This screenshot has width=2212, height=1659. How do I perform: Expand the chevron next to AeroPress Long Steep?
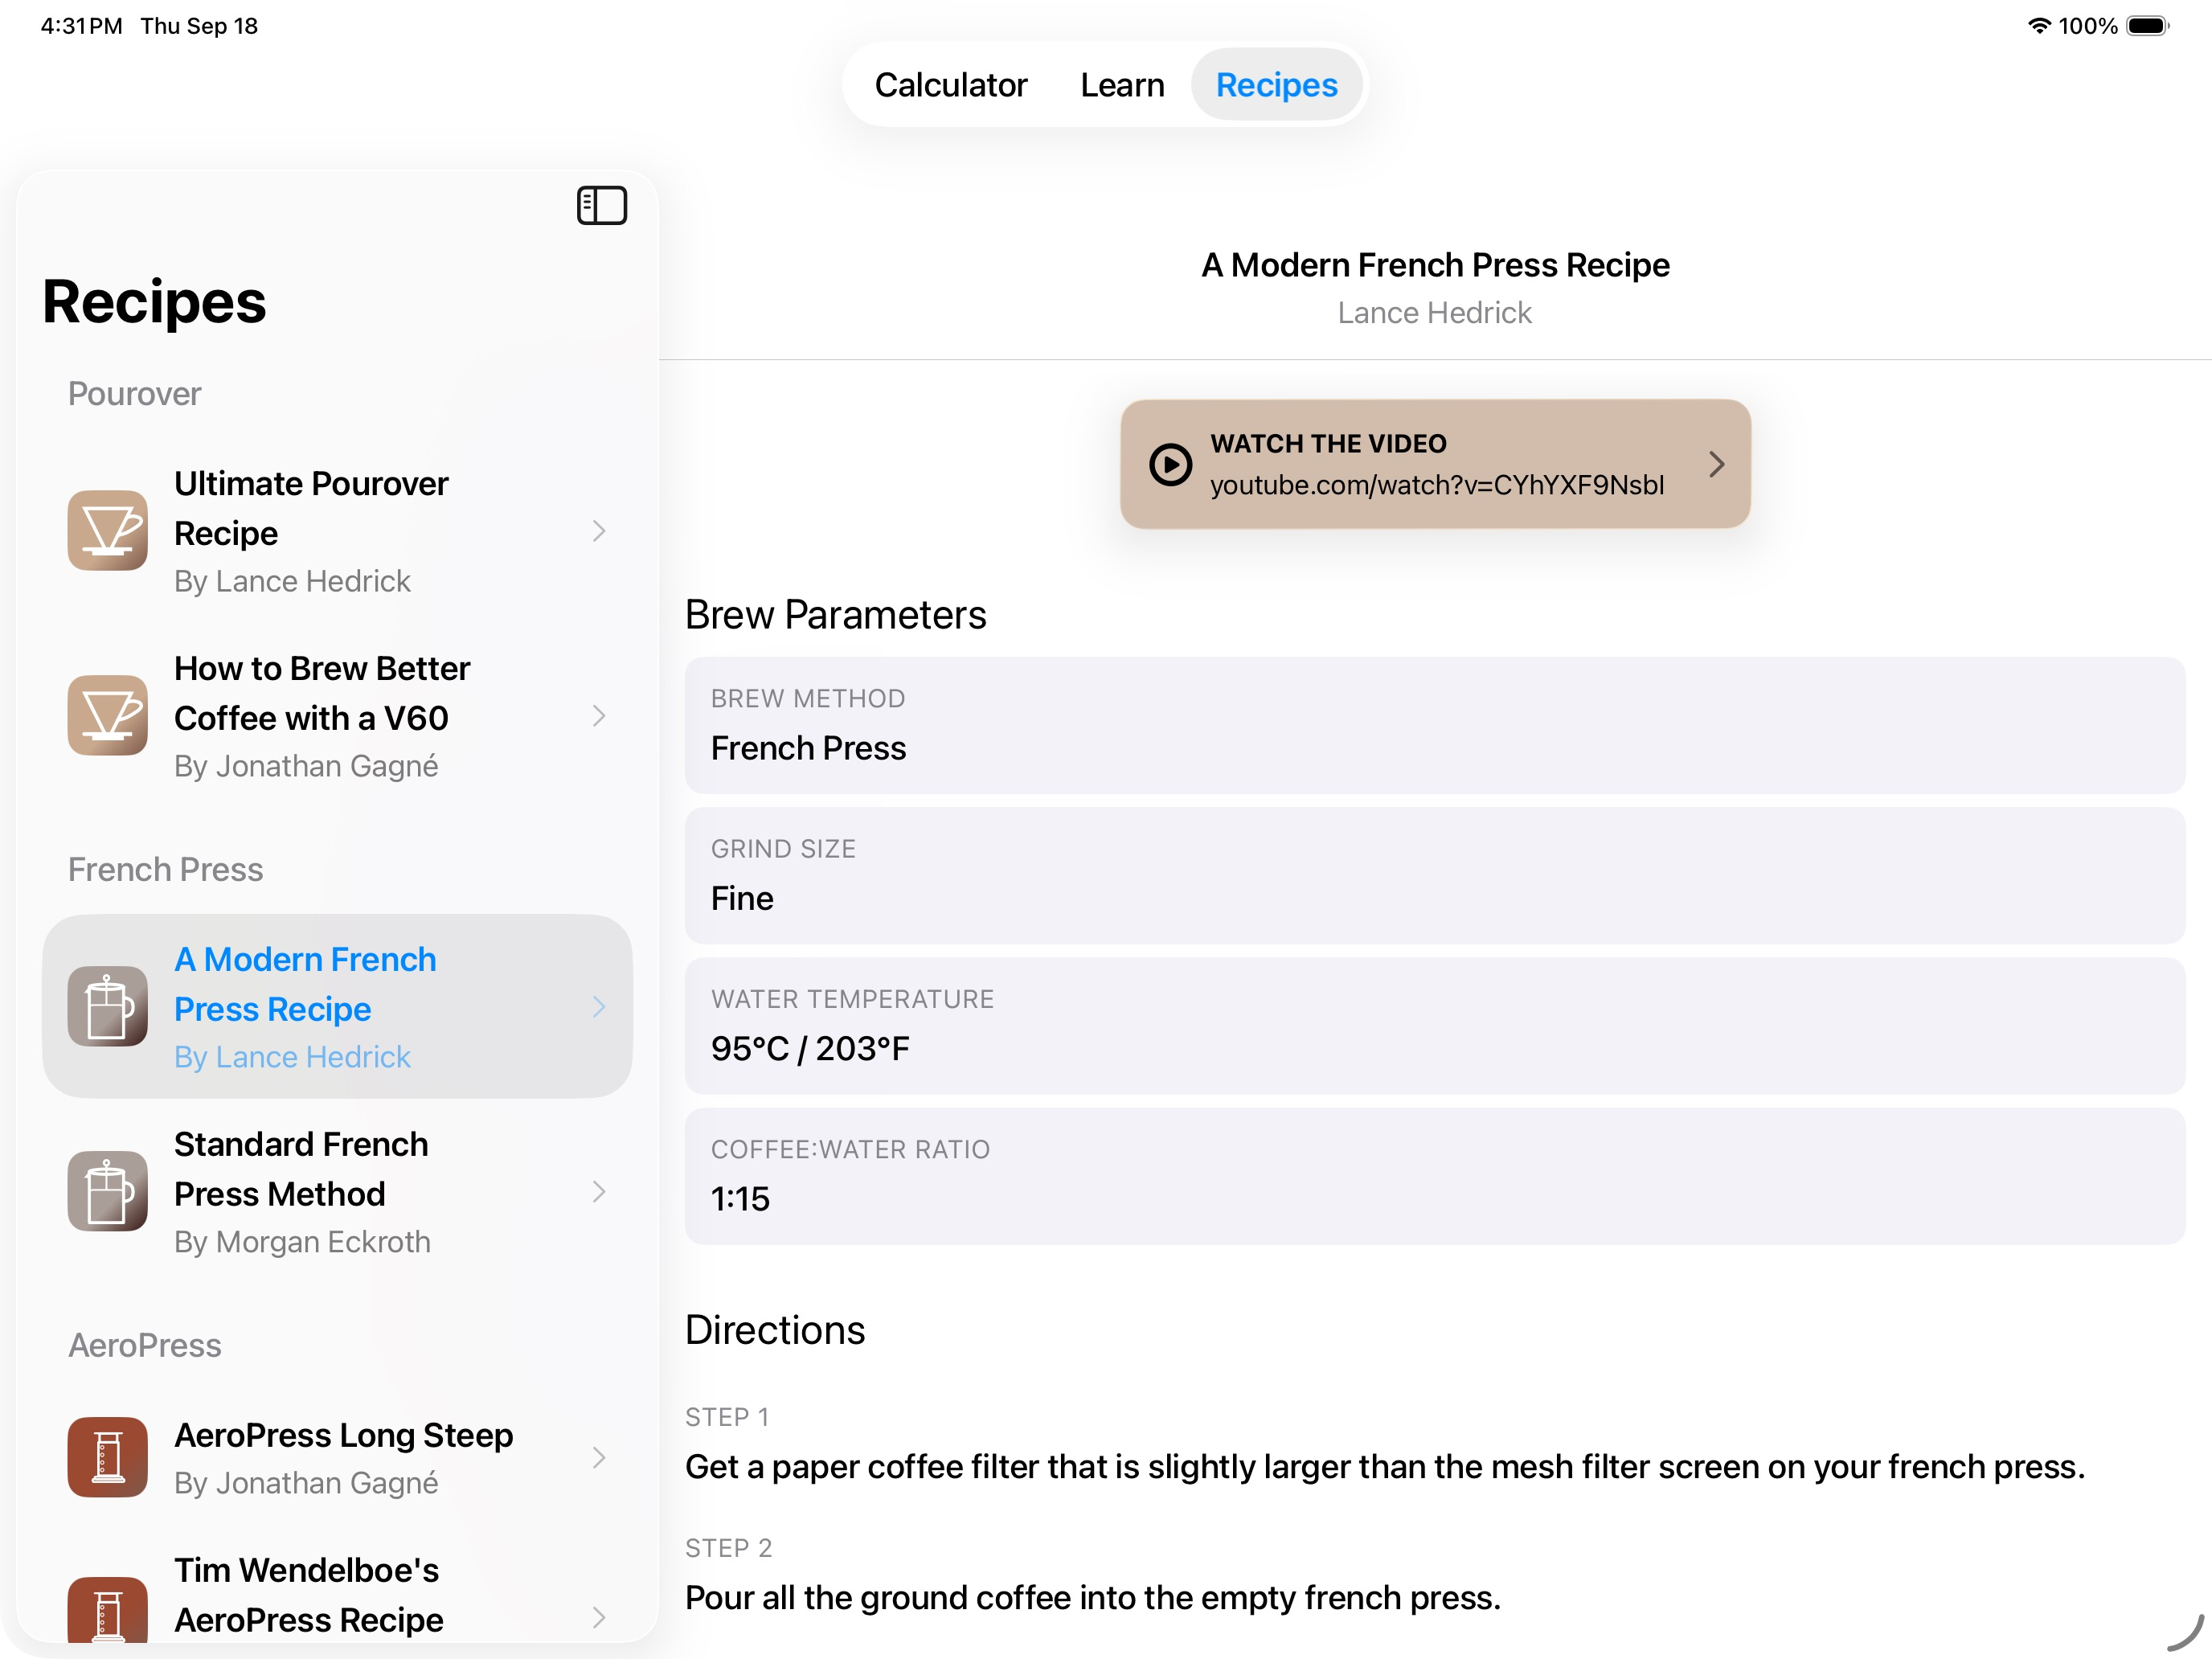click(599, 1457)
